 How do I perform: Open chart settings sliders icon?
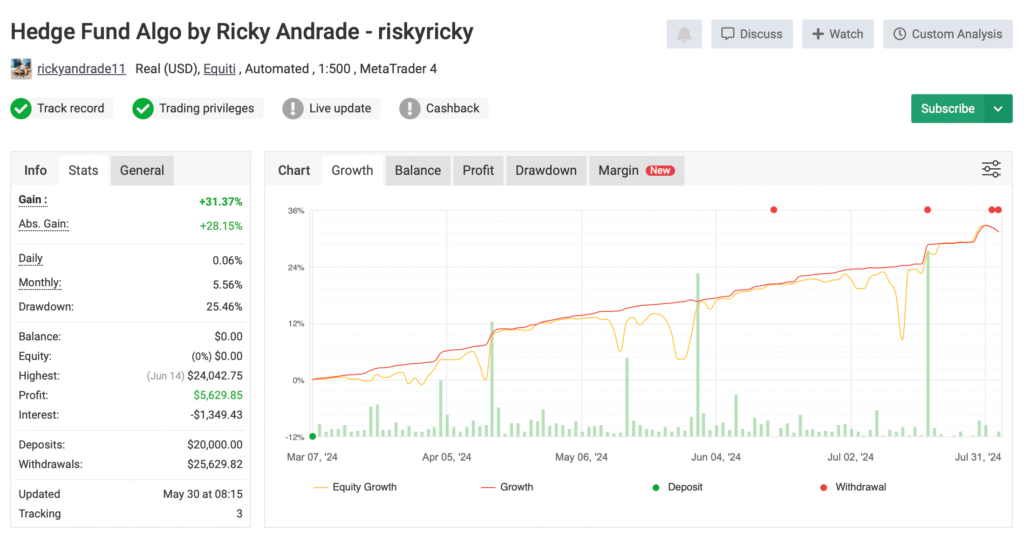991,169
